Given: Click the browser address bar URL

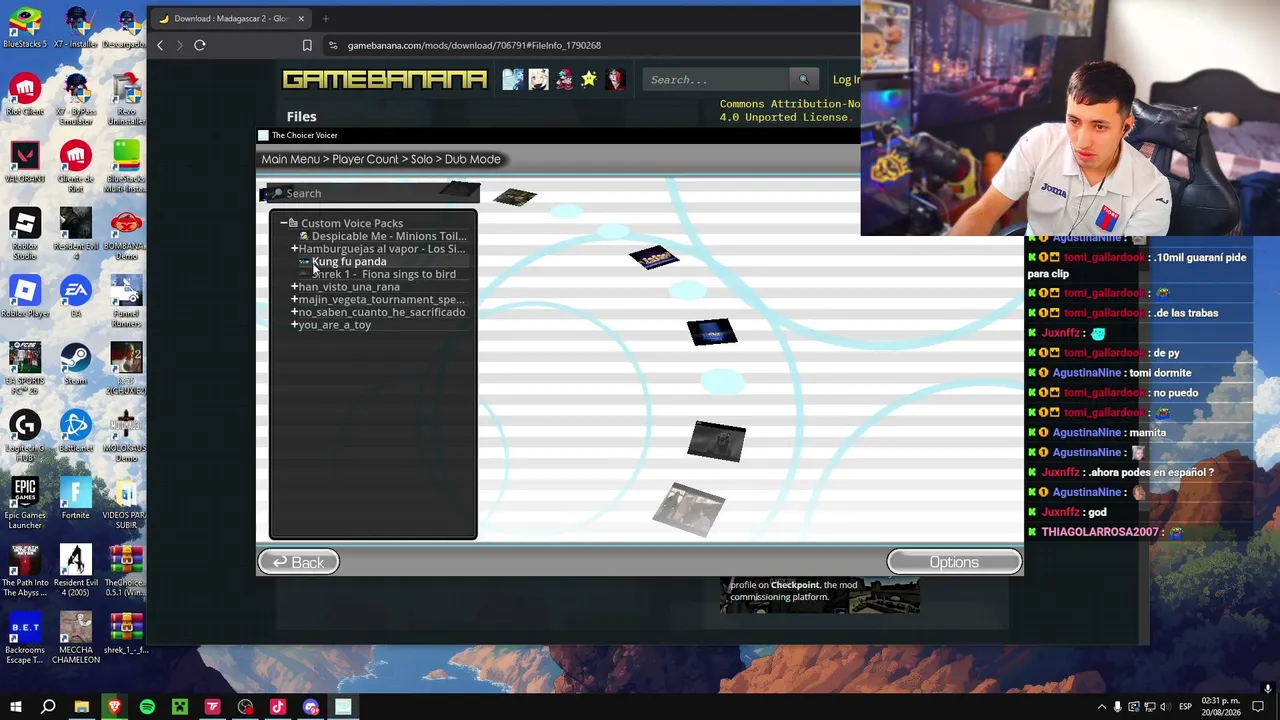Looking at the screenshot, I should coord(474,45).
